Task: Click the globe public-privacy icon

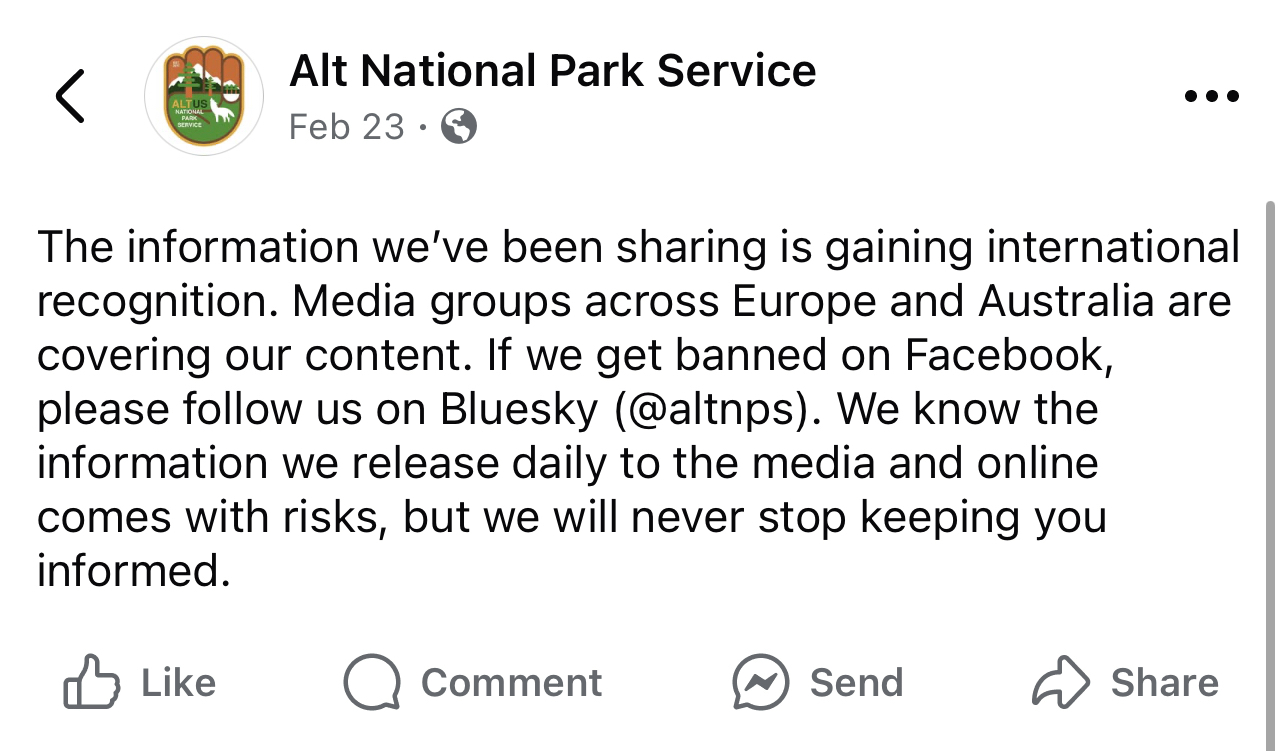Action: point(459,127)
